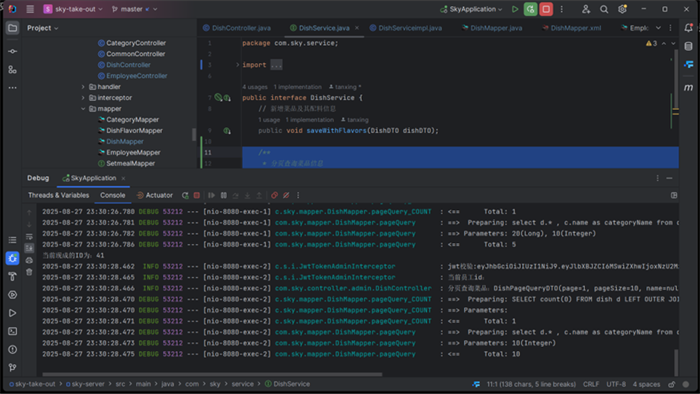Screen dimensions: 700x394
Task: Open Code With Me user icon
Action: click(x=586, y=9)
